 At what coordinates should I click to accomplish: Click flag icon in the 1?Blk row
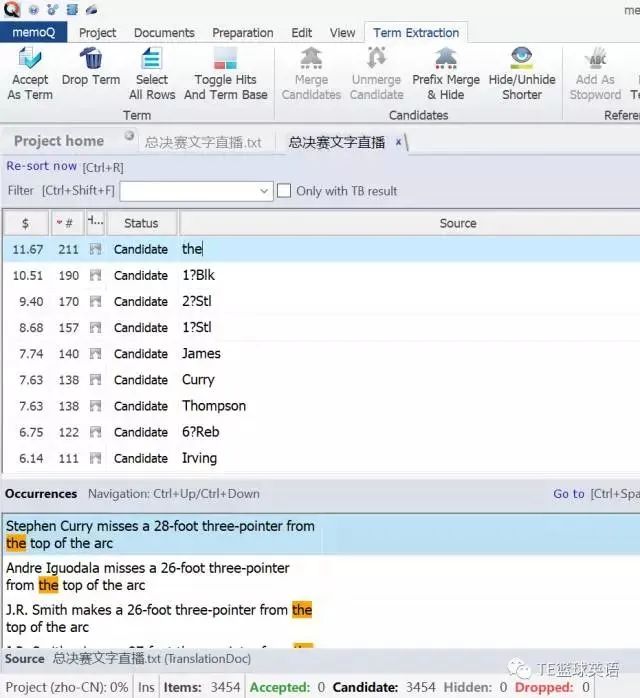[95, 276]
